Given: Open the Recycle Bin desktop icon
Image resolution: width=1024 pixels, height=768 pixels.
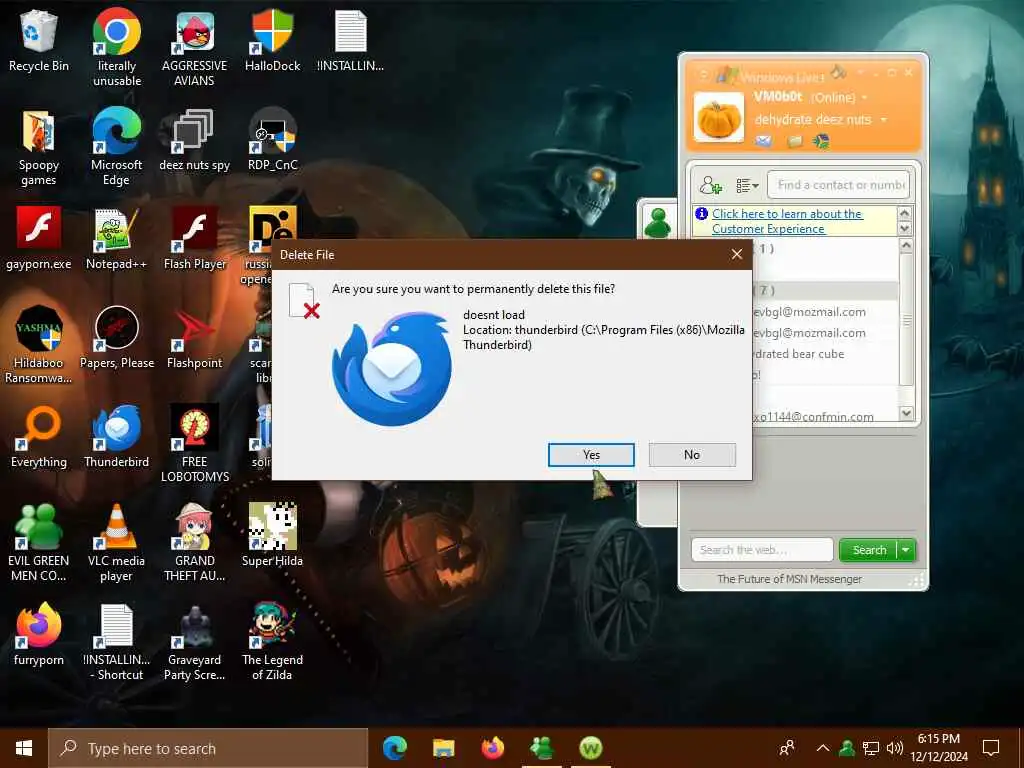Looking at the screenshot, I should [39, 40].
